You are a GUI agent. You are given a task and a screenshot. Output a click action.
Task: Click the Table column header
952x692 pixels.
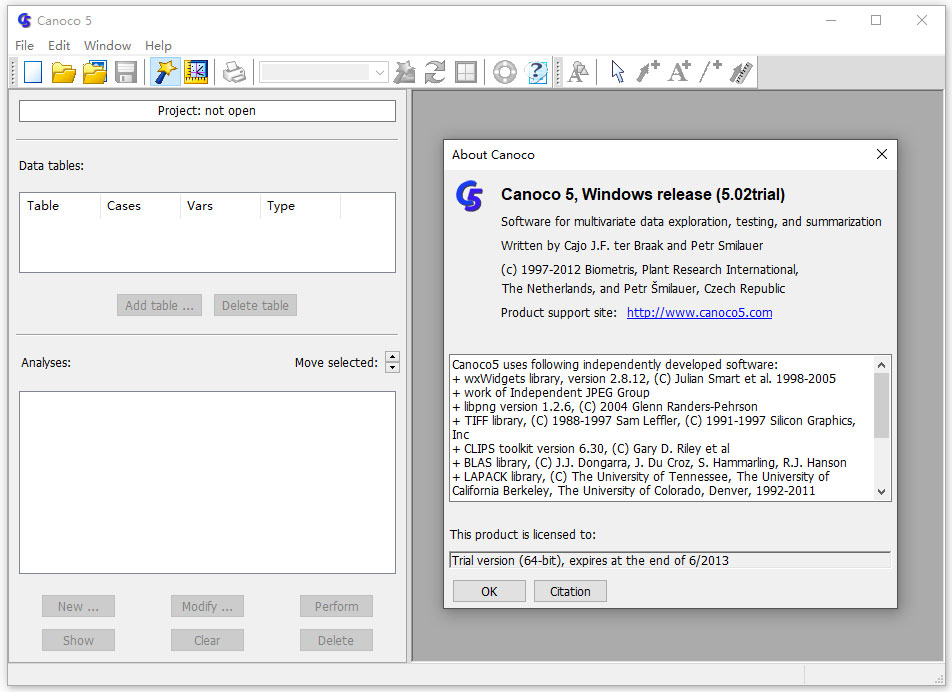[60, 206]
